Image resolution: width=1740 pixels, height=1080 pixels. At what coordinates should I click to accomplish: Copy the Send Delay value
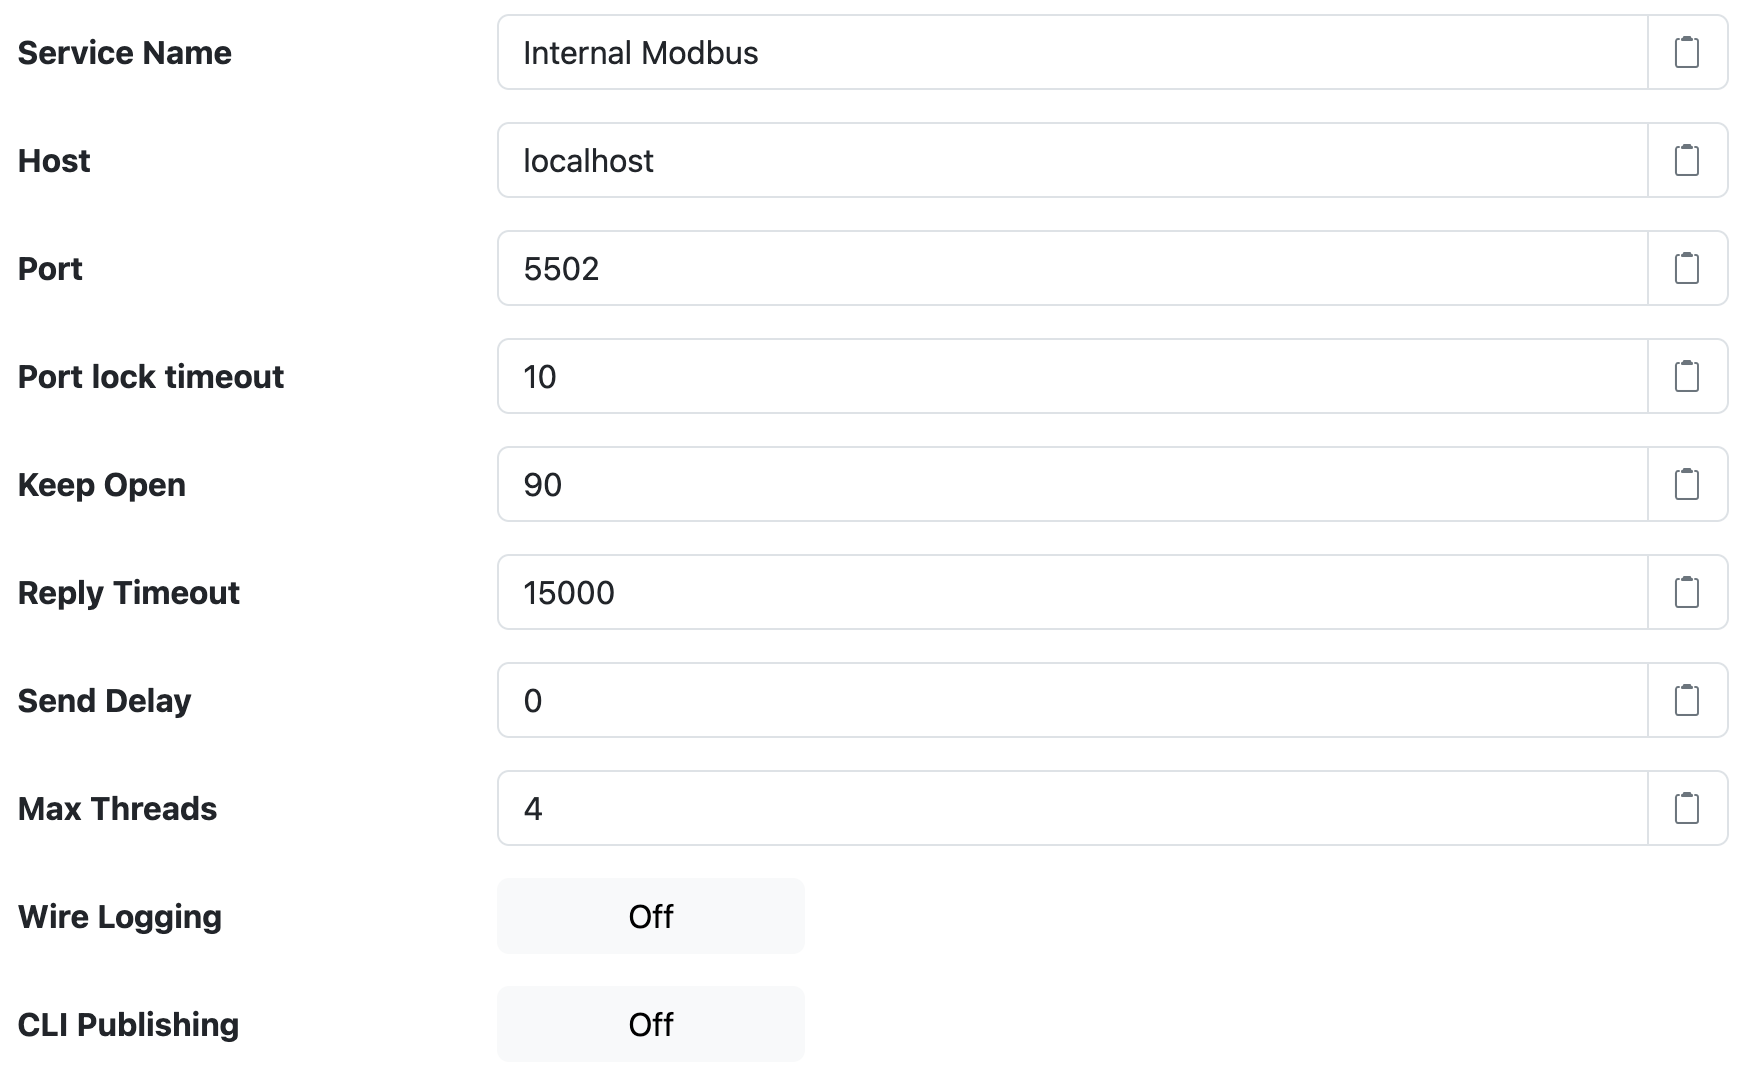pyautogui.click(x=1686, y=700)
